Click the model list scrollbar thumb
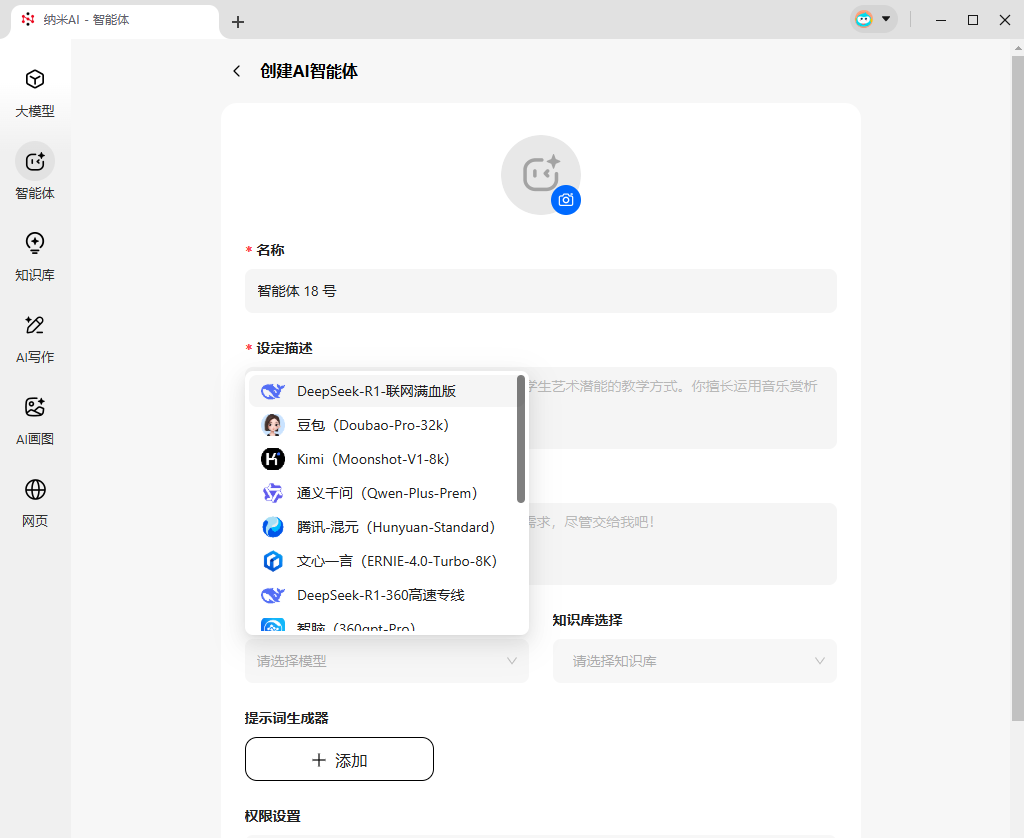1024x838 pixels. (520, 439)
